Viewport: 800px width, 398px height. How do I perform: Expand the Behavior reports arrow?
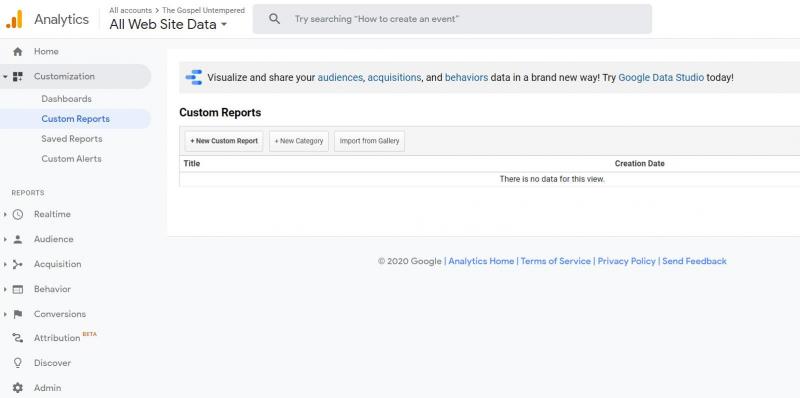point(5,289)
